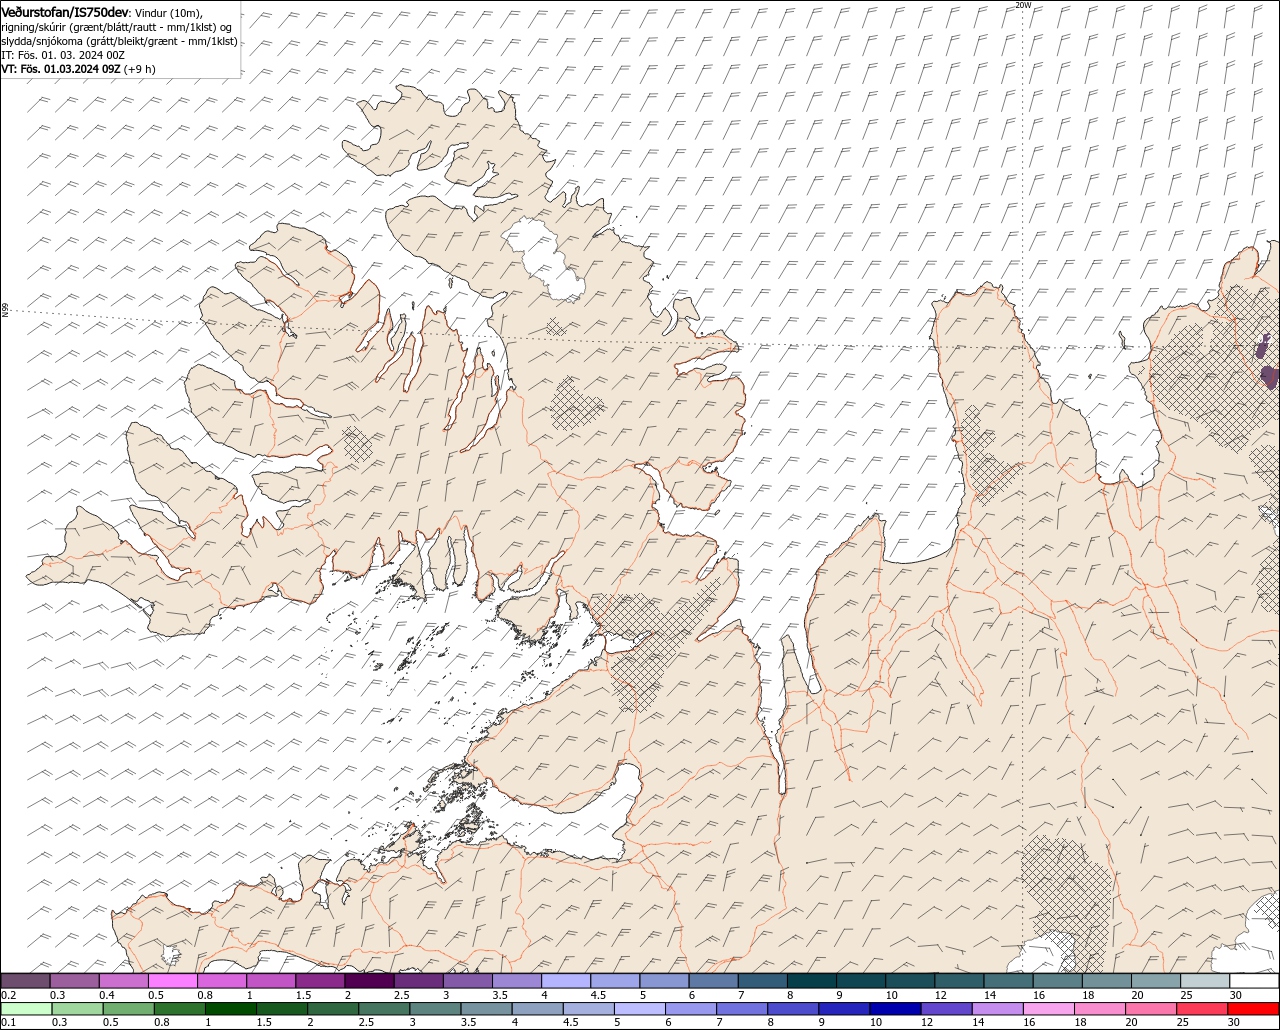1280x1030 pixels.
Task: Pick the dark mauve 0.2 swatch, upper legend row
Action: tap(25, 981)
